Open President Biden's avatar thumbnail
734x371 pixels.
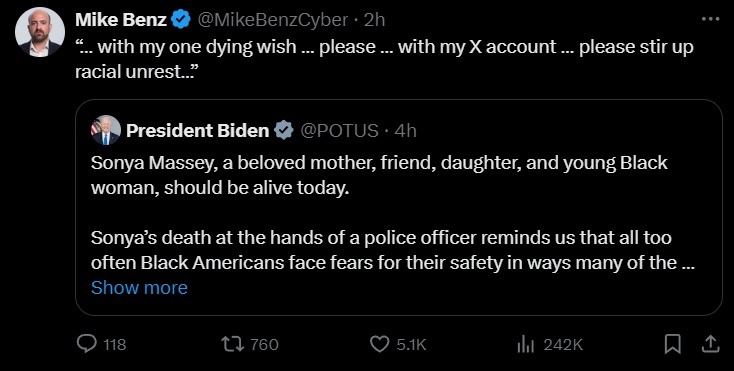coord(105,130)
